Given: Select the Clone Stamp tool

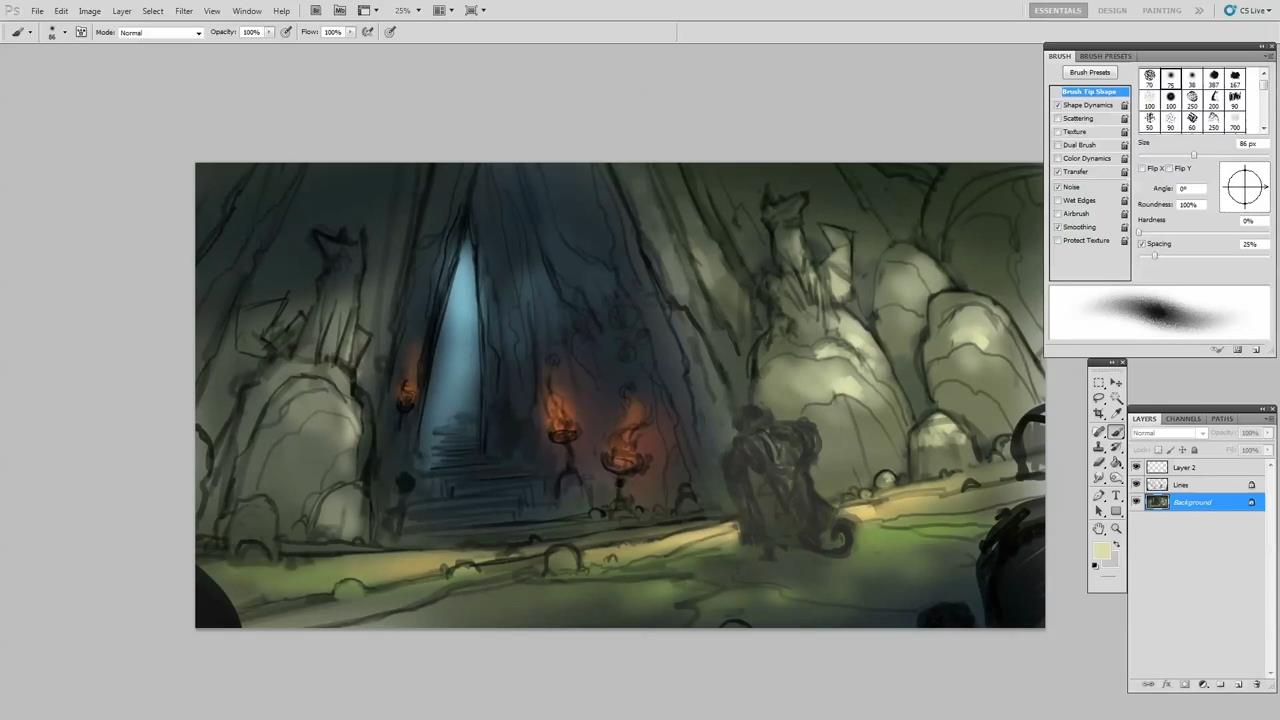Looking at the screenshot, I should point(1099,446).
